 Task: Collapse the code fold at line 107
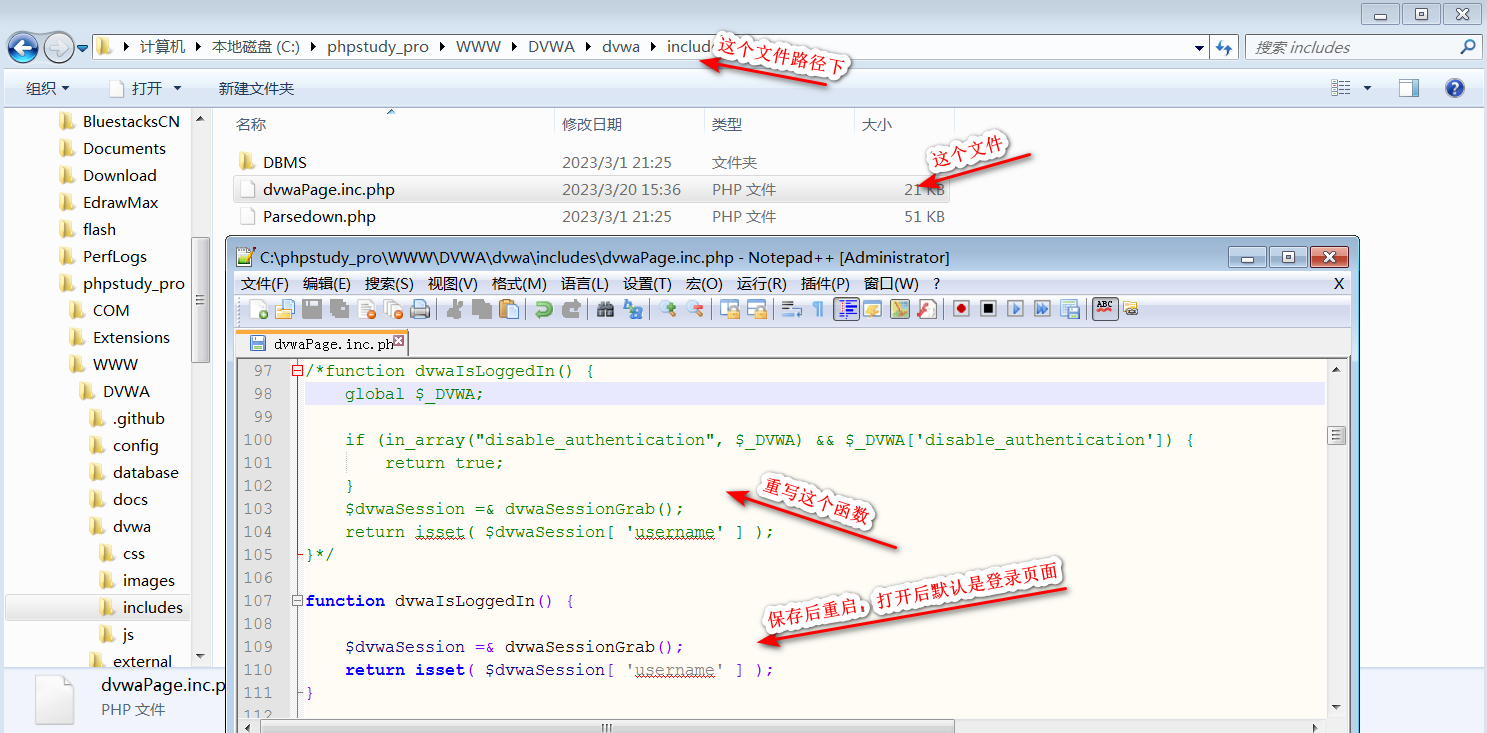[x=296, y=601]
